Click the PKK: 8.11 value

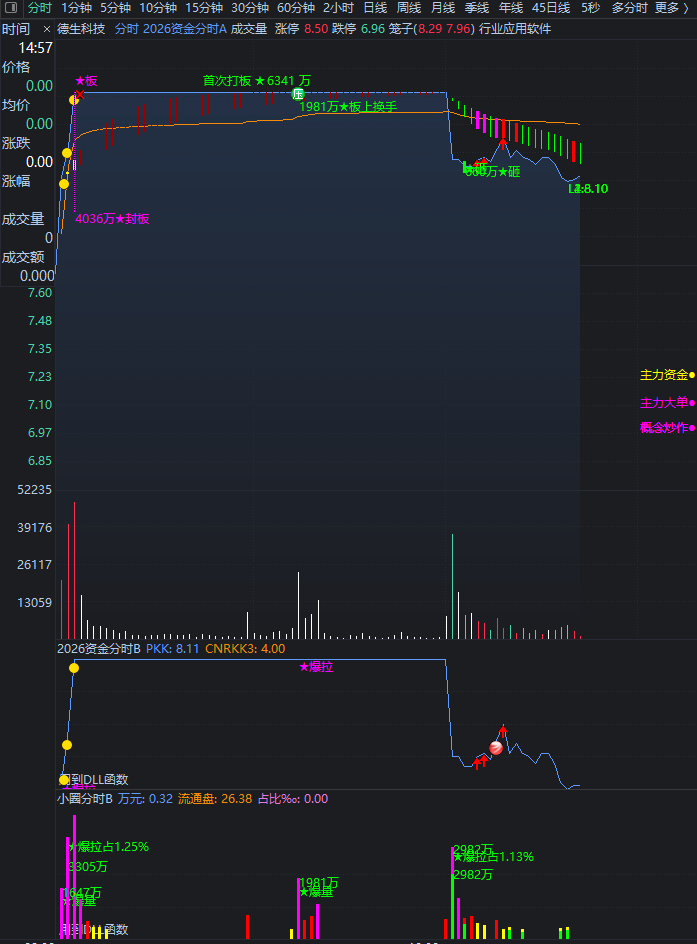[173, 649]
